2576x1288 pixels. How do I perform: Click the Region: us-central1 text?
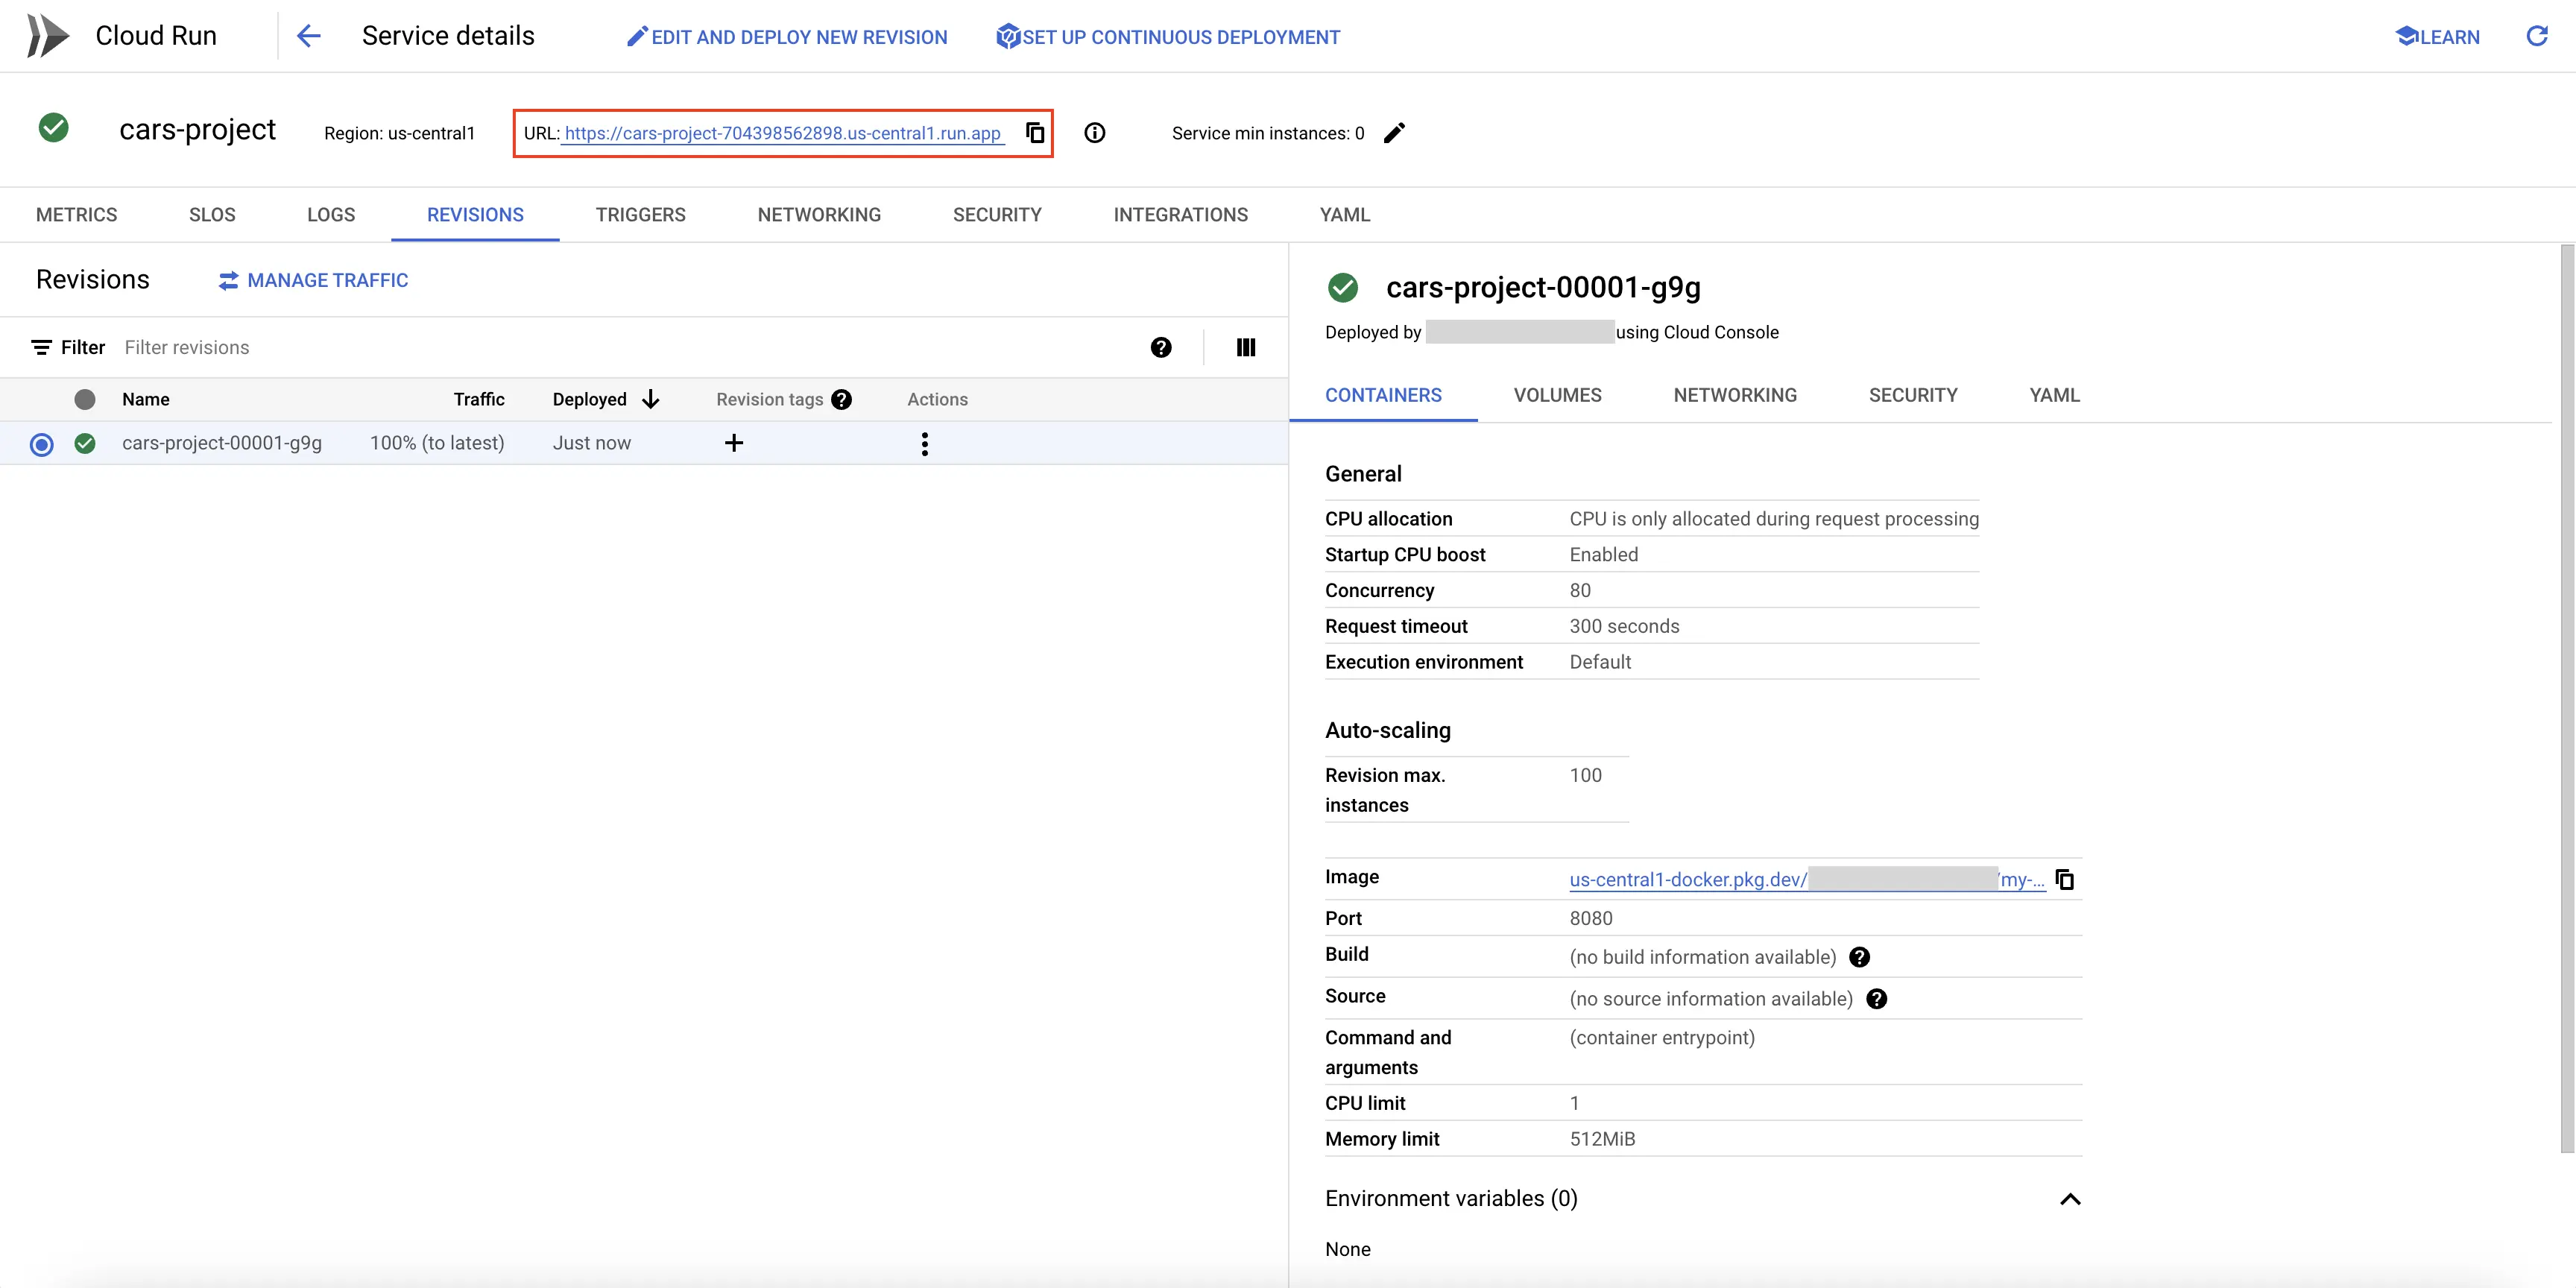tap(399, 133)
